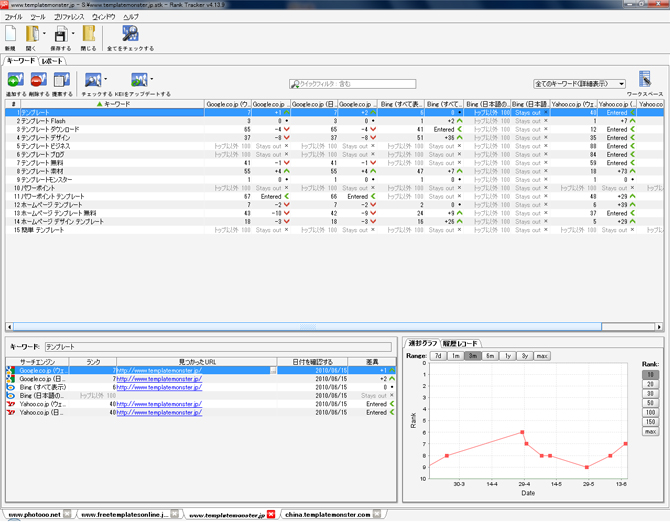This screenshot has width=670, height=522.
Task: Set graph range to 1y
Action: [x=508, y=356]
